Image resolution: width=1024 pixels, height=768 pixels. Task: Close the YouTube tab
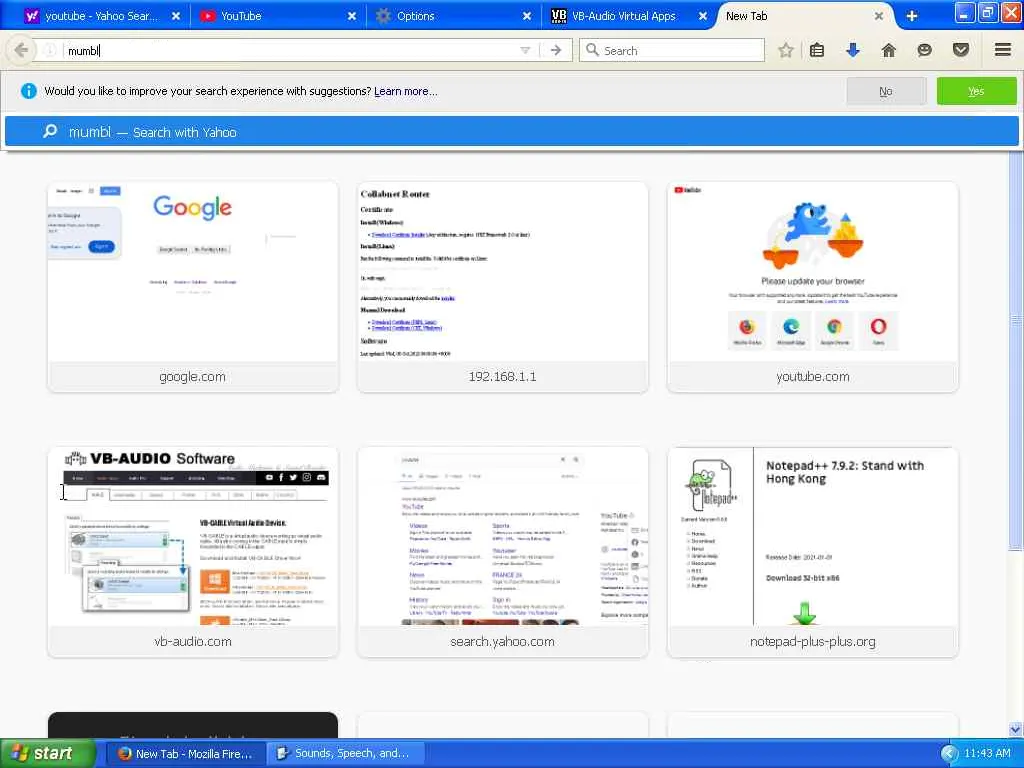352,16
